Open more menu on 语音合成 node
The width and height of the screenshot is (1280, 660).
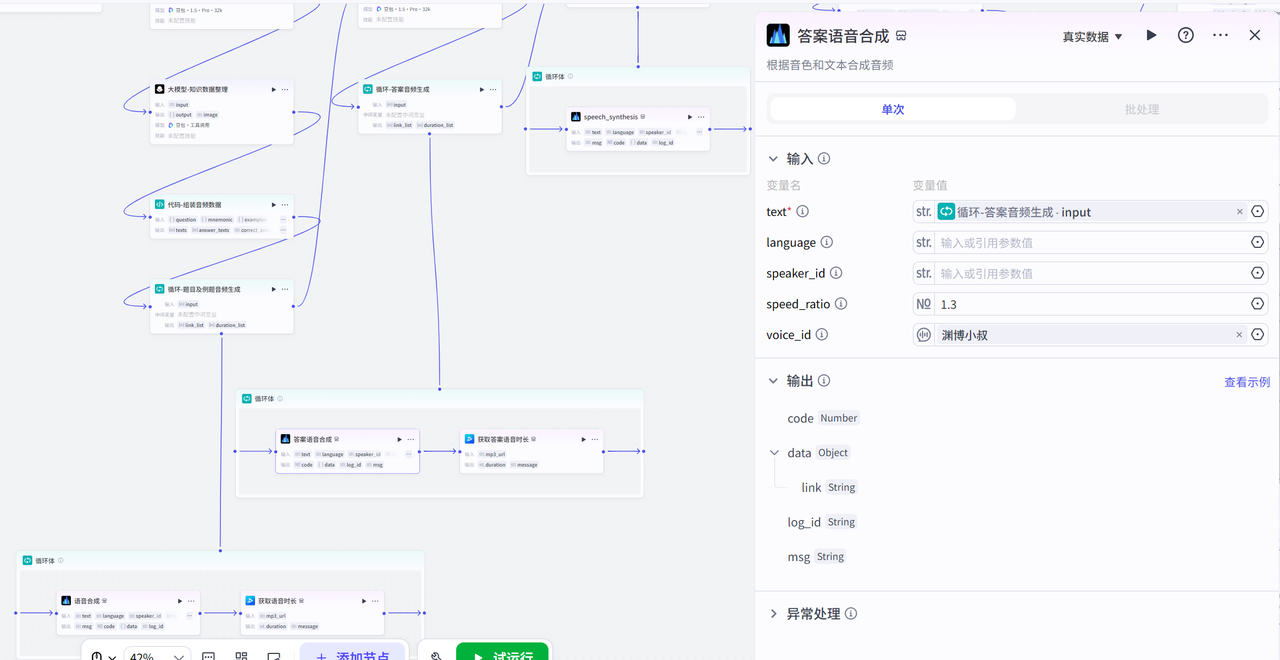(x=191, y=601)
